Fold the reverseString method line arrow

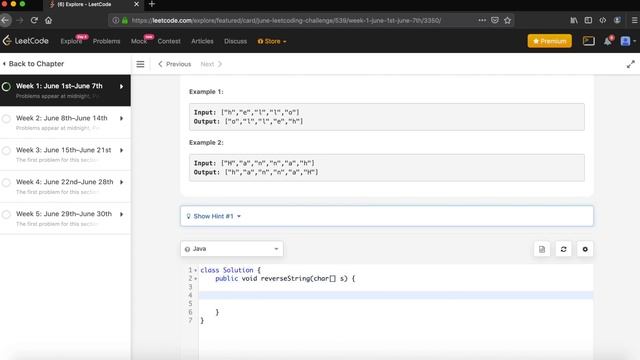(196, 279)
